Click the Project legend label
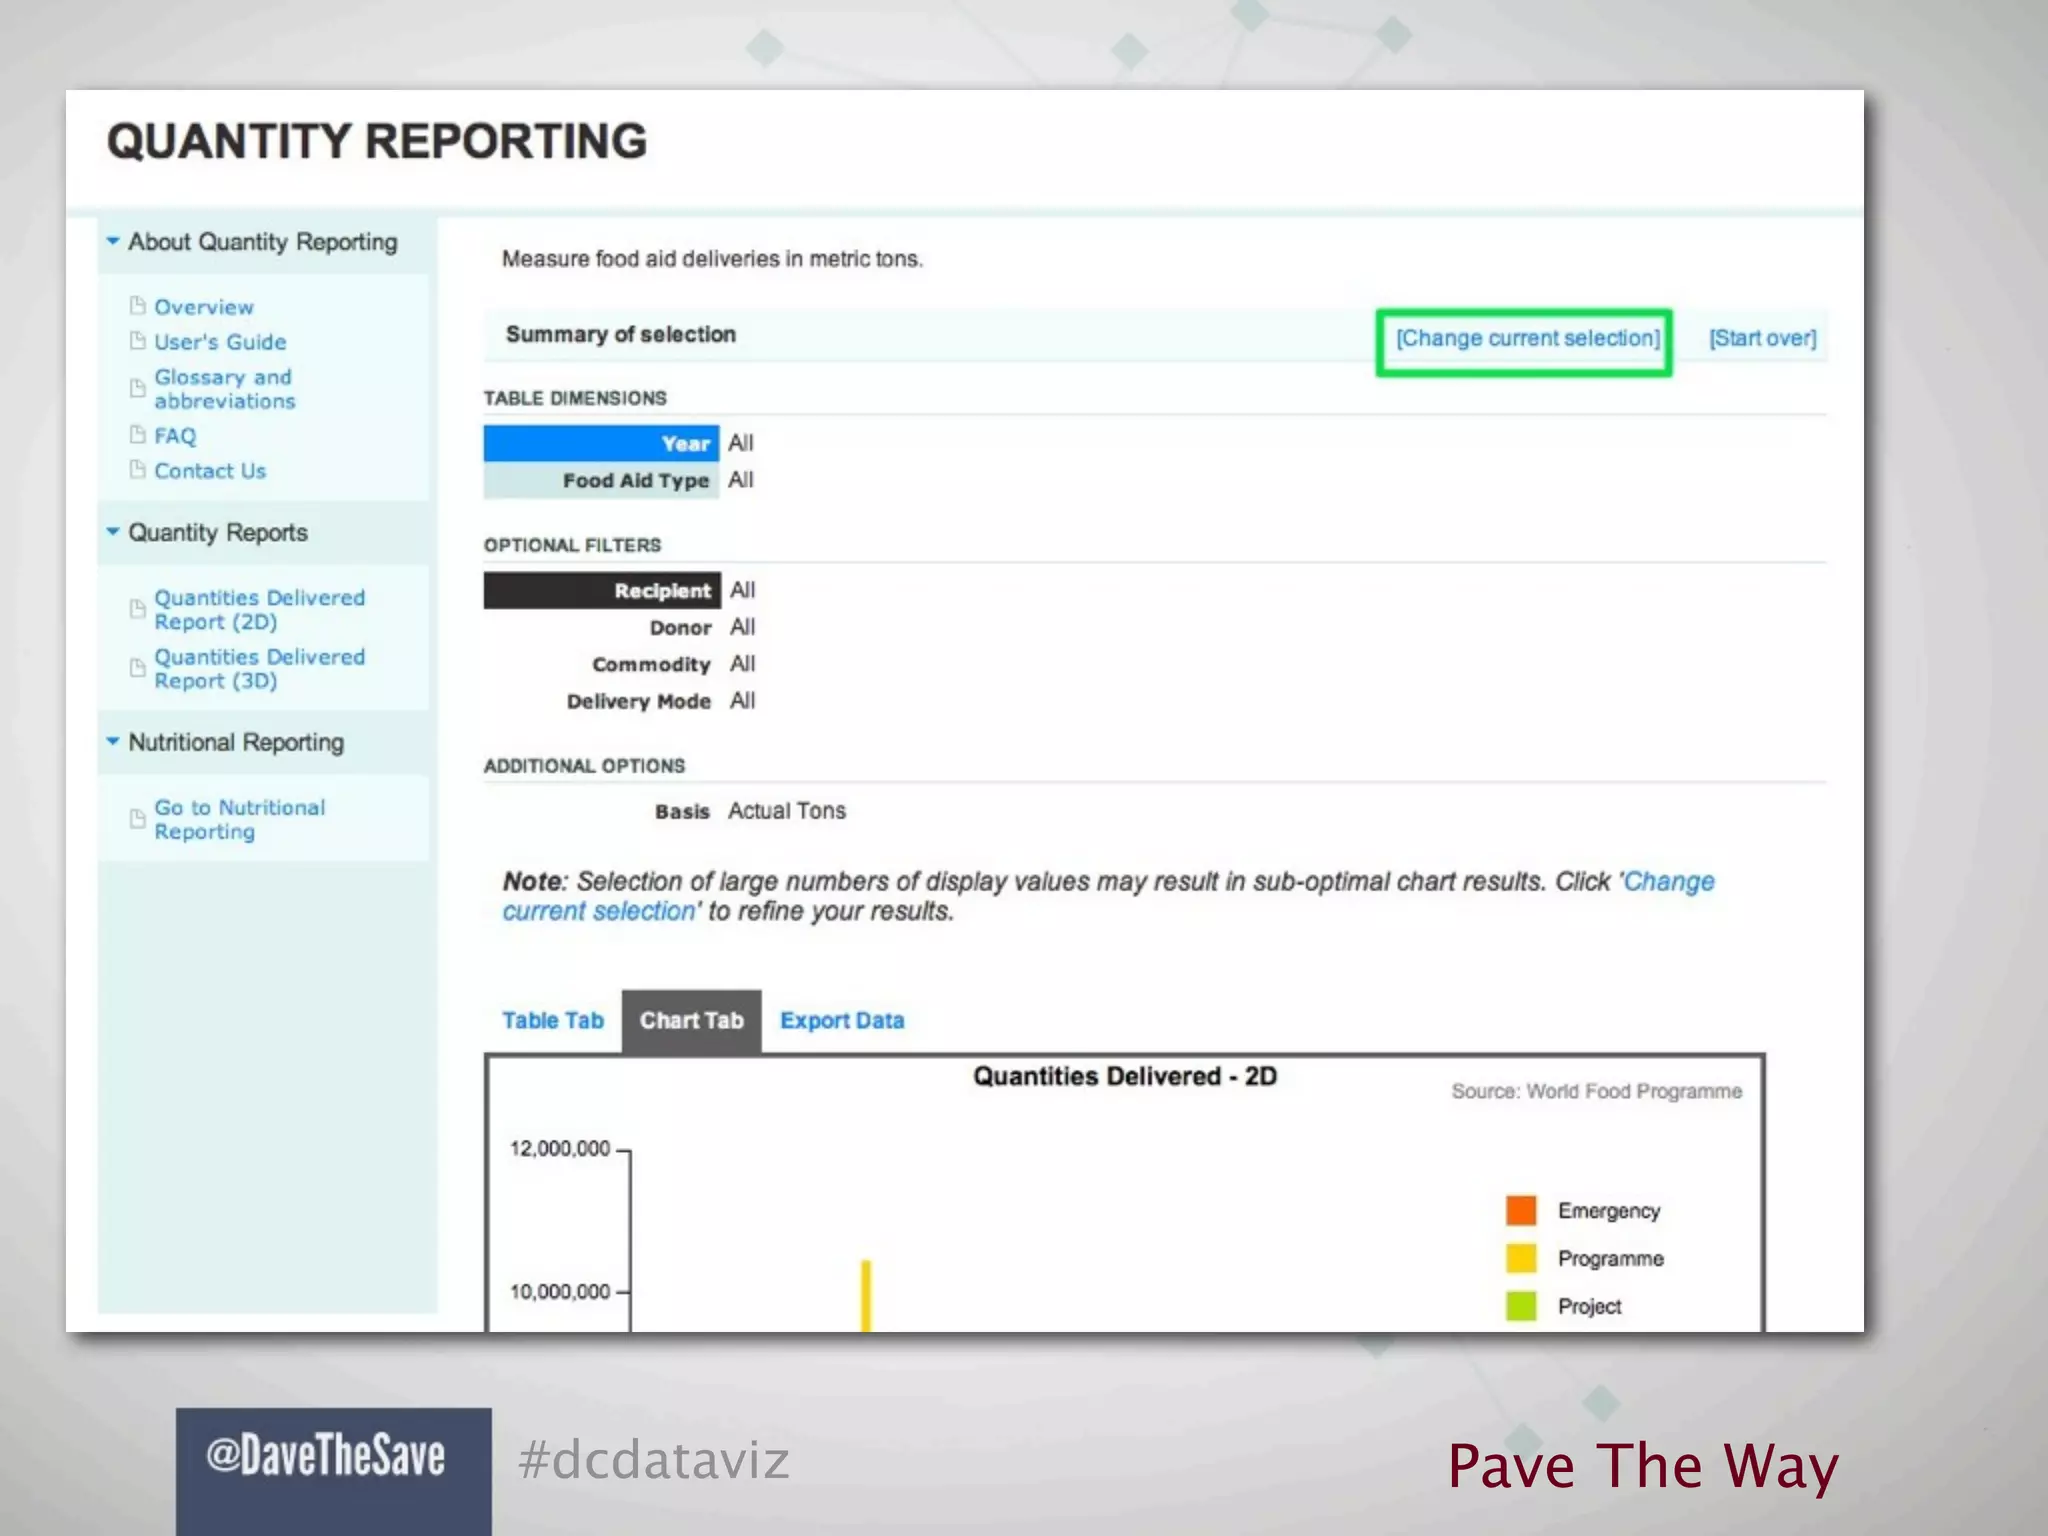Screen dimensions: 2048x1536 pos(1589,1307)
